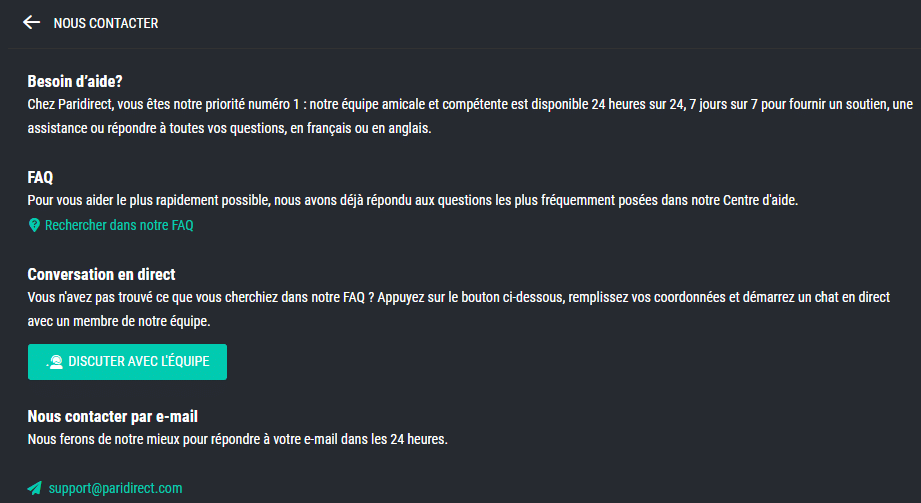Viewport: 921px width, 503px height.
Task: Click the paragraph starting Vous n'avez pas trouvé
Action: click(459, 309)
